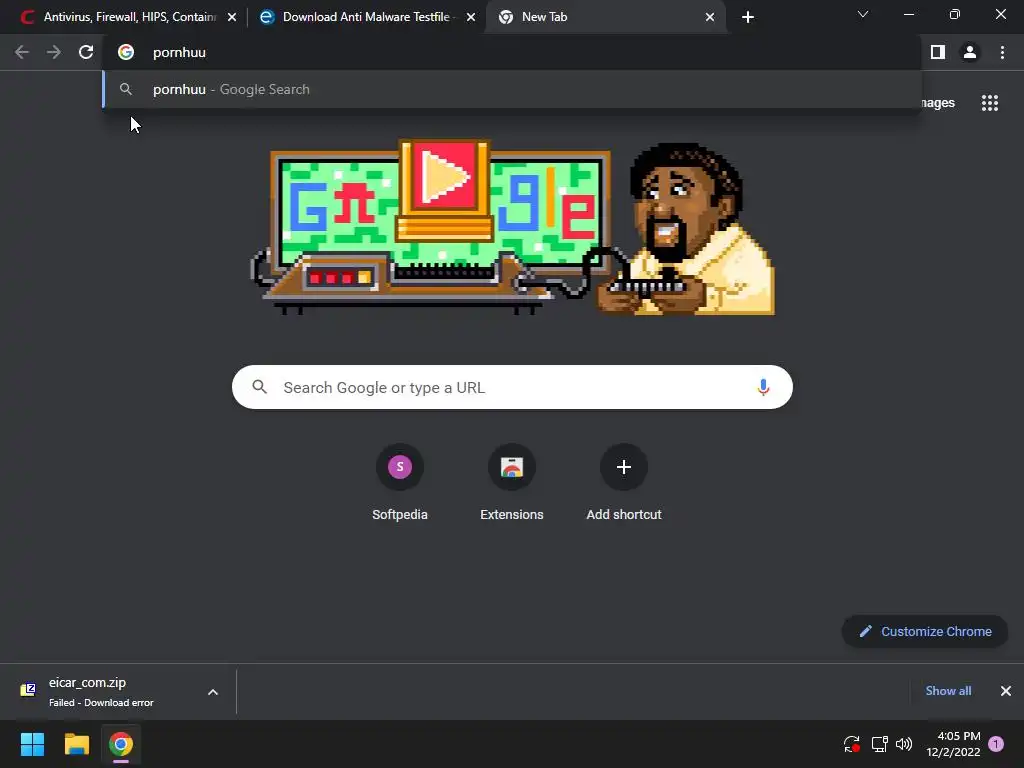Click the Google Doodle image

pyautogui.click(x=513, y=227)
